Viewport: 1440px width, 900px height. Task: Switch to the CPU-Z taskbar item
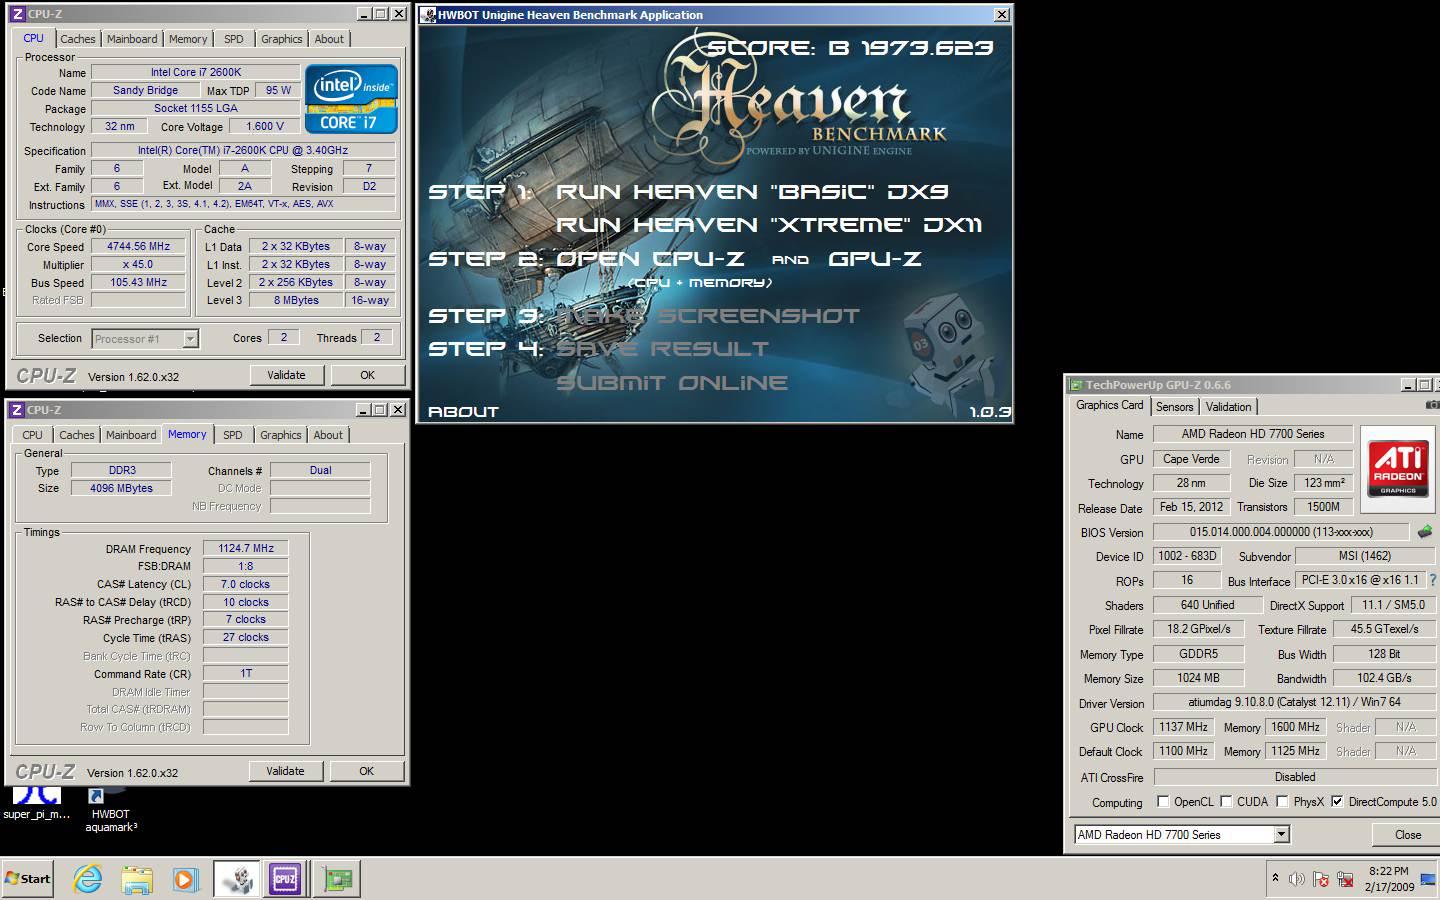click(x=285, y=879)
